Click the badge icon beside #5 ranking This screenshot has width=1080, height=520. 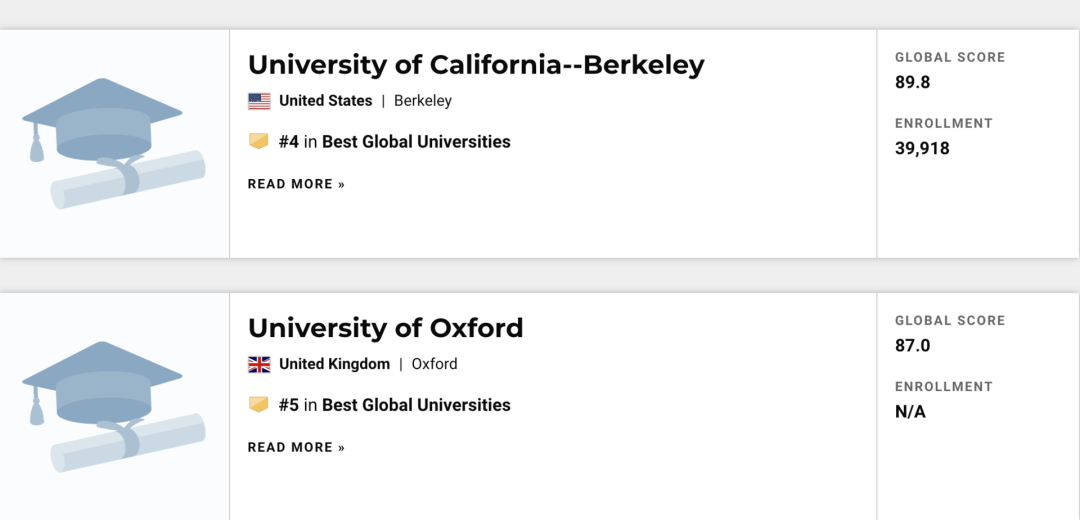click(x=259, y=405)
